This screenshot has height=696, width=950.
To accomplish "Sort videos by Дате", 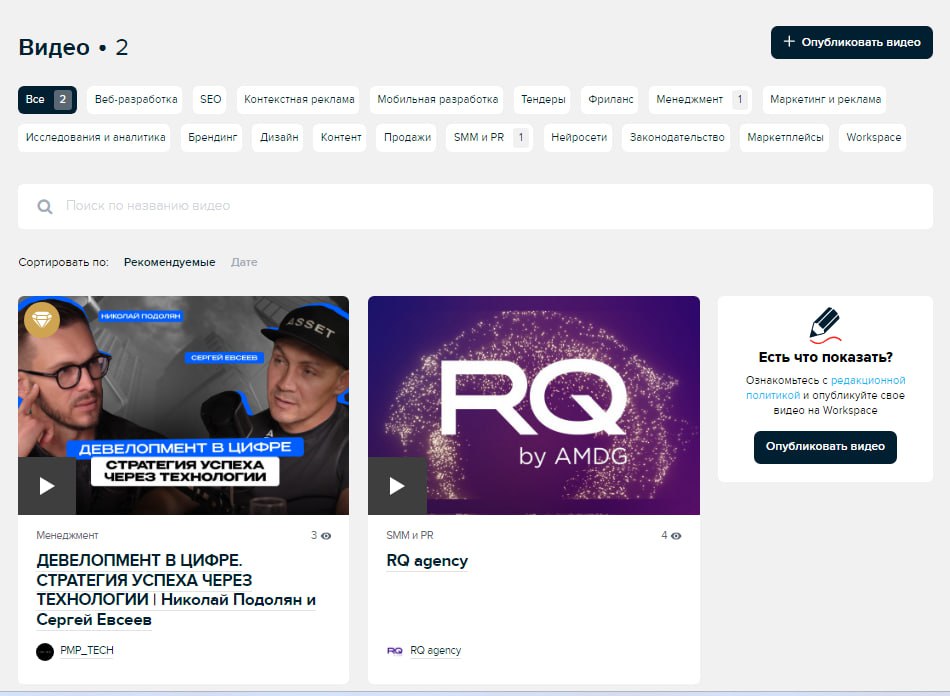I will [x=244, y=262].
